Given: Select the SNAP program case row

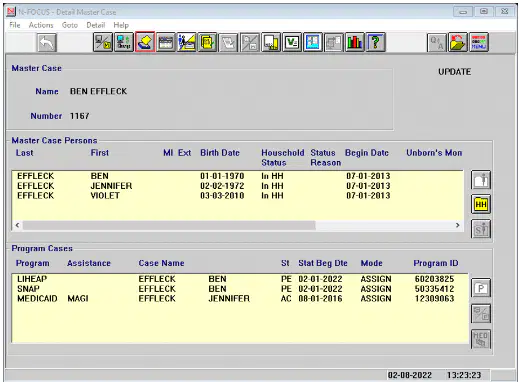Looking at the screenshot, I should tap(239, 289).
